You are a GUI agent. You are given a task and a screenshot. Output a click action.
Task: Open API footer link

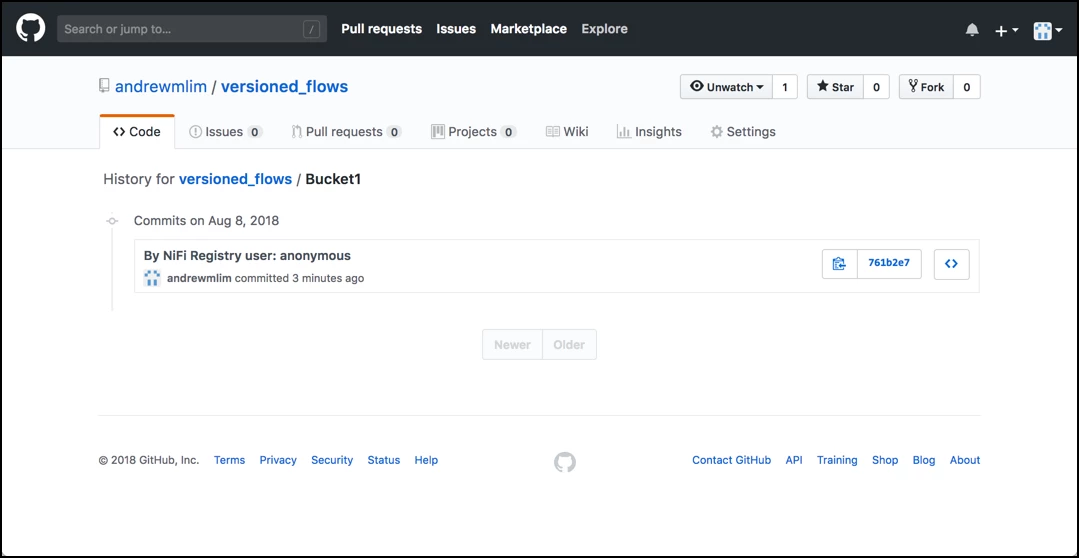pos(794,460)
